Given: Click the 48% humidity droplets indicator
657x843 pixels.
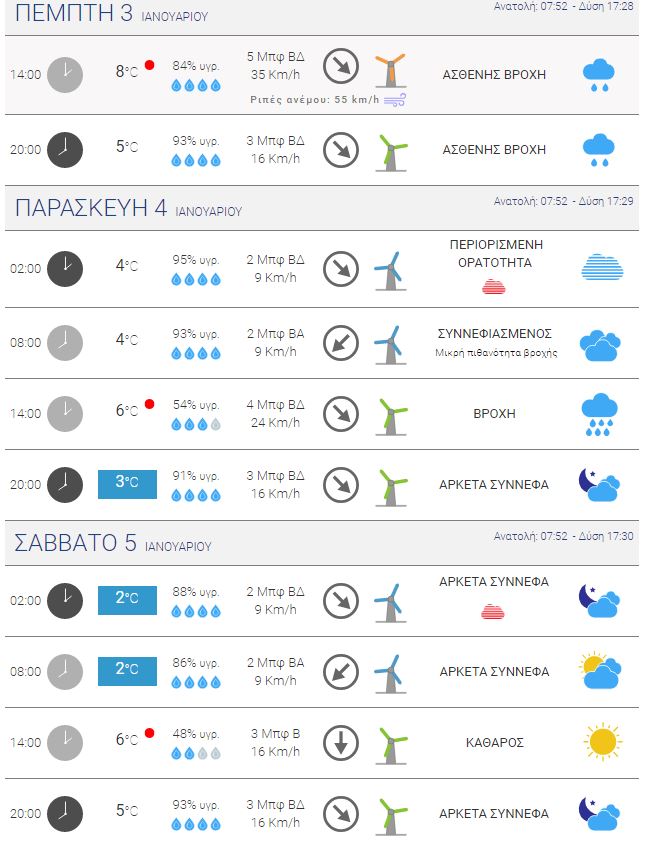Looking at the screenshot, I should tap(196, 754).
